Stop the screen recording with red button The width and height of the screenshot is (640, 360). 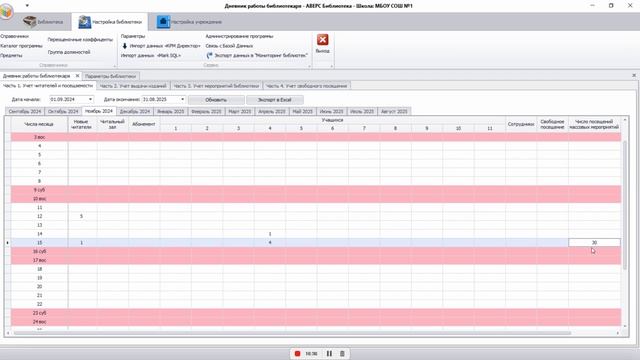click(x=298, y=353)
